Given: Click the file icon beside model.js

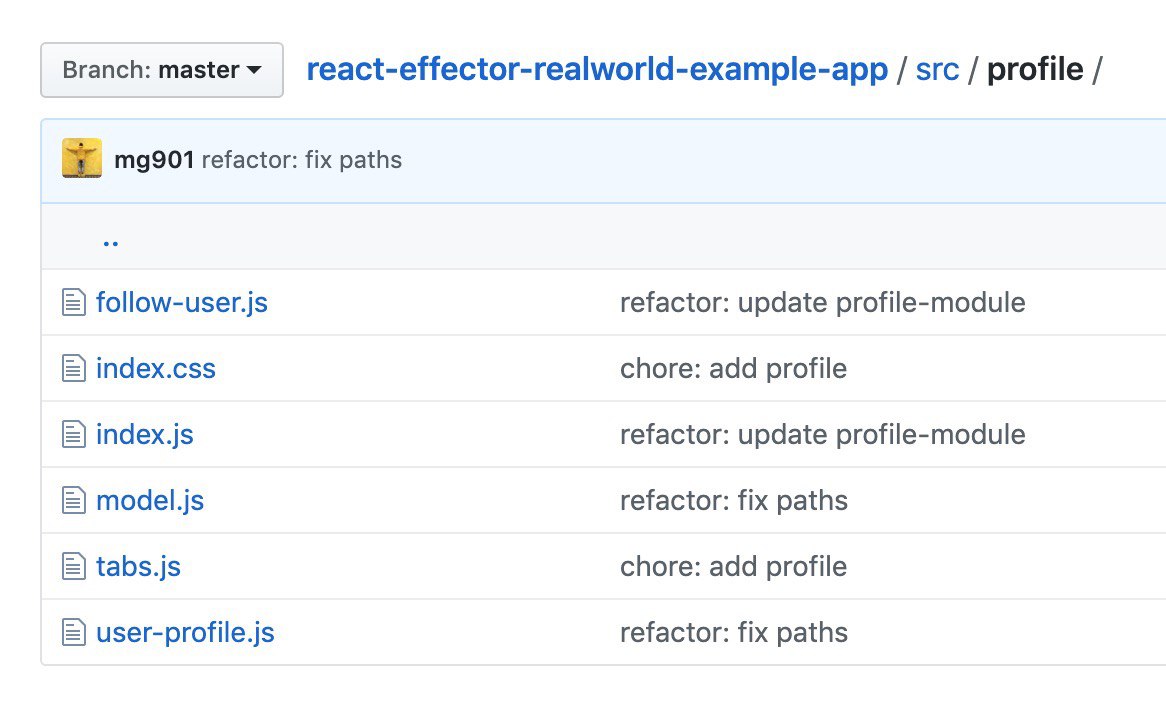Looking at the screenshot, I should [x=74, y=500].
